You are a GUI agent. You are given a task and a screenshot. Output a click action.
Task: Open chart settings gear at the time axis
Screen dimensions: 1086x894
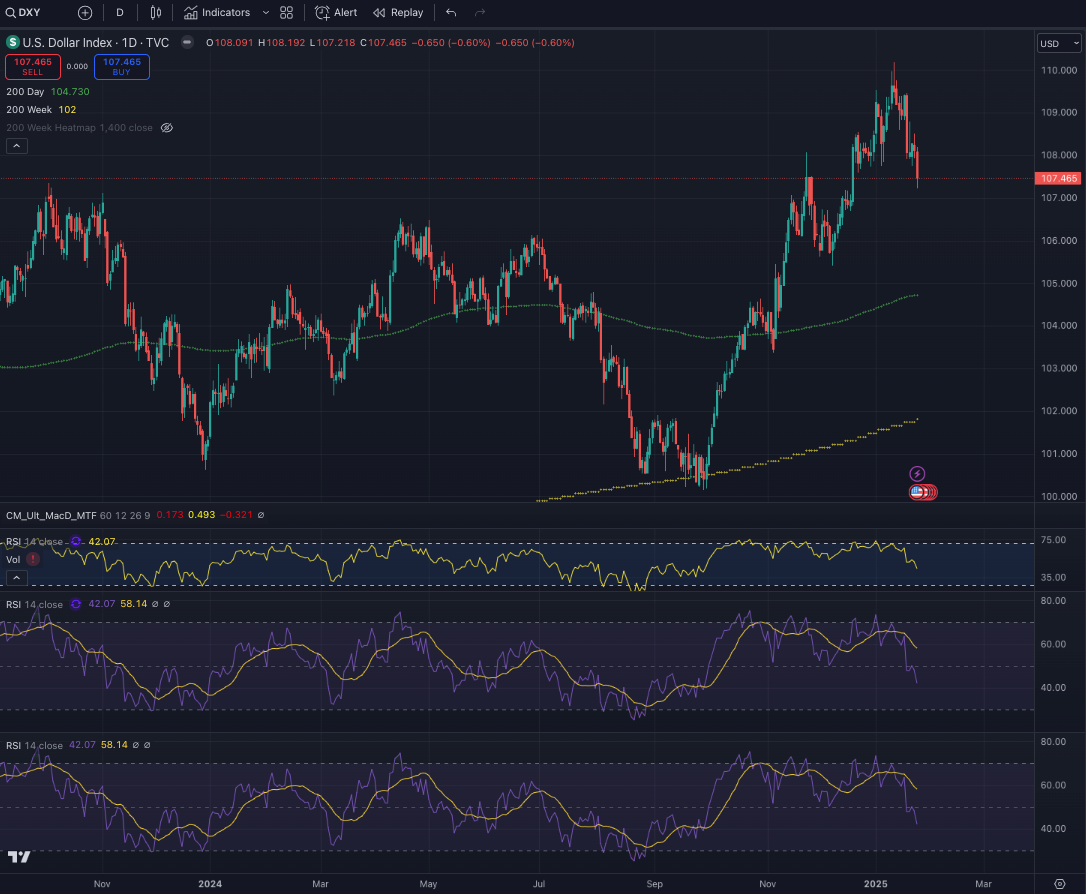click(1060, 884)
